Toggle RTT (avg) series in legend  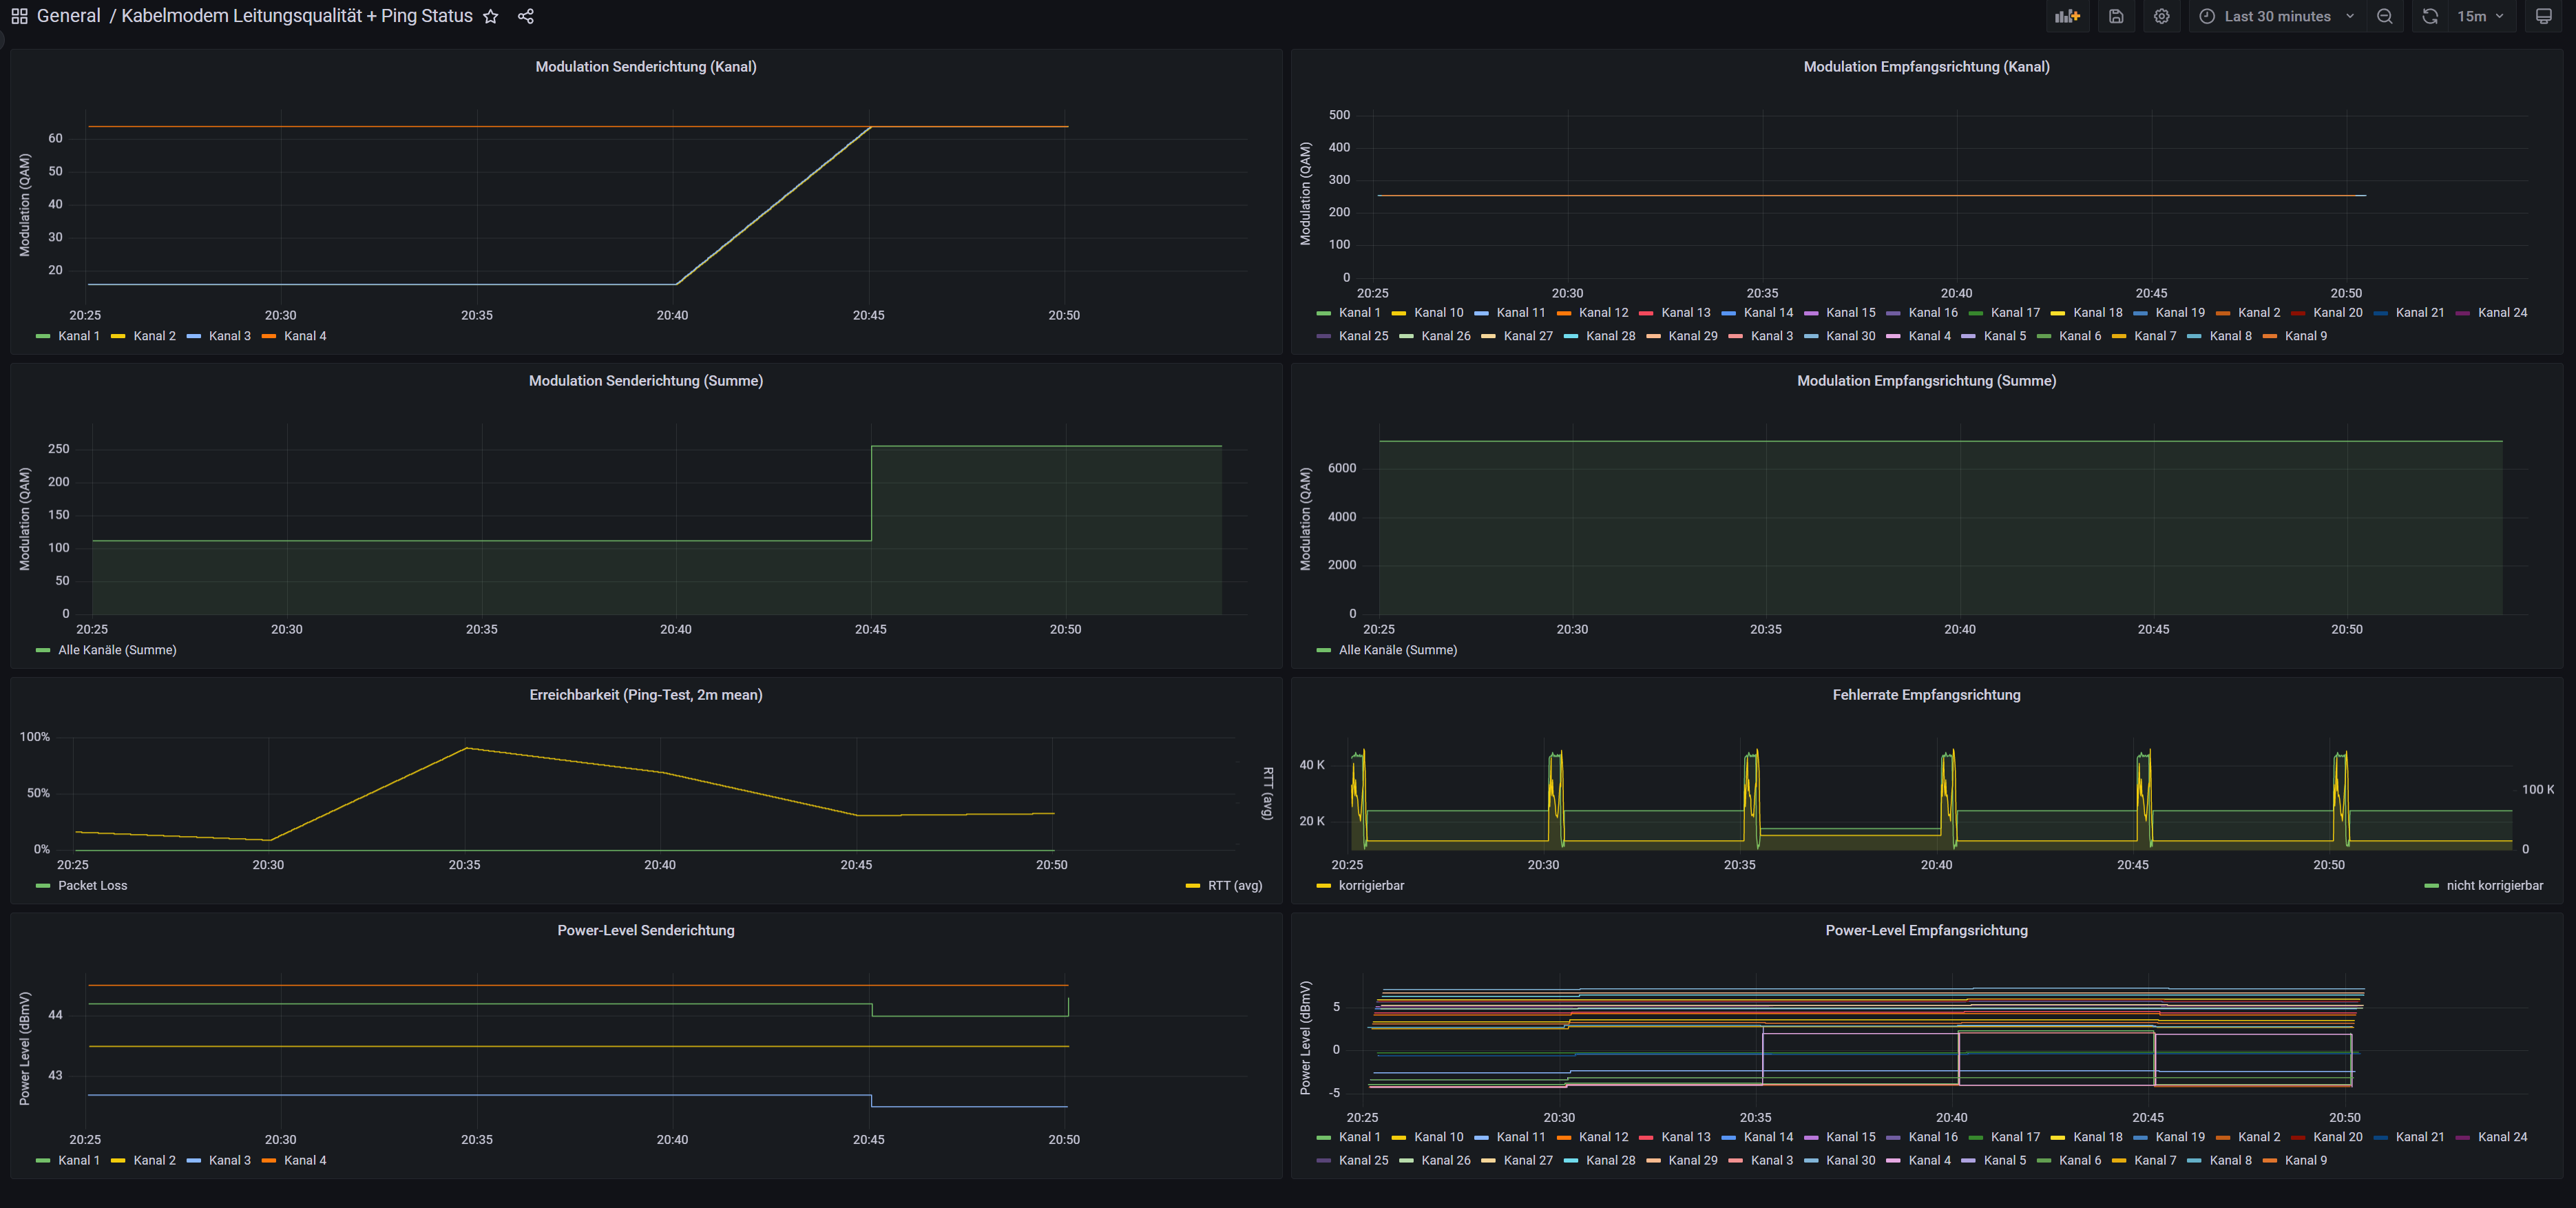1234,885
